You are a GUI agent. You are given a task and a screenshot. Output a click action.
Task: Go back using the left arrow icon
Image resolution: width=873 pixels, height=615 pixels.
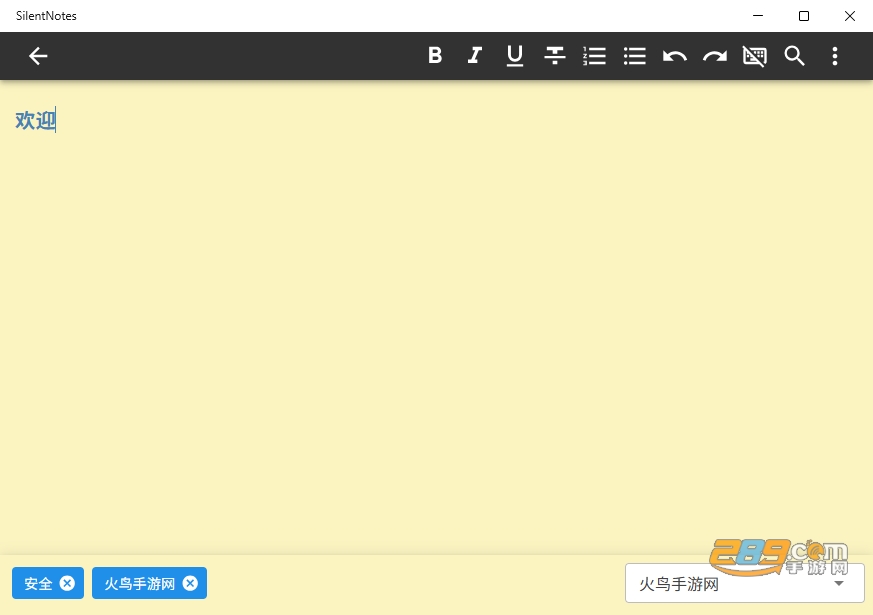(38, 56)
